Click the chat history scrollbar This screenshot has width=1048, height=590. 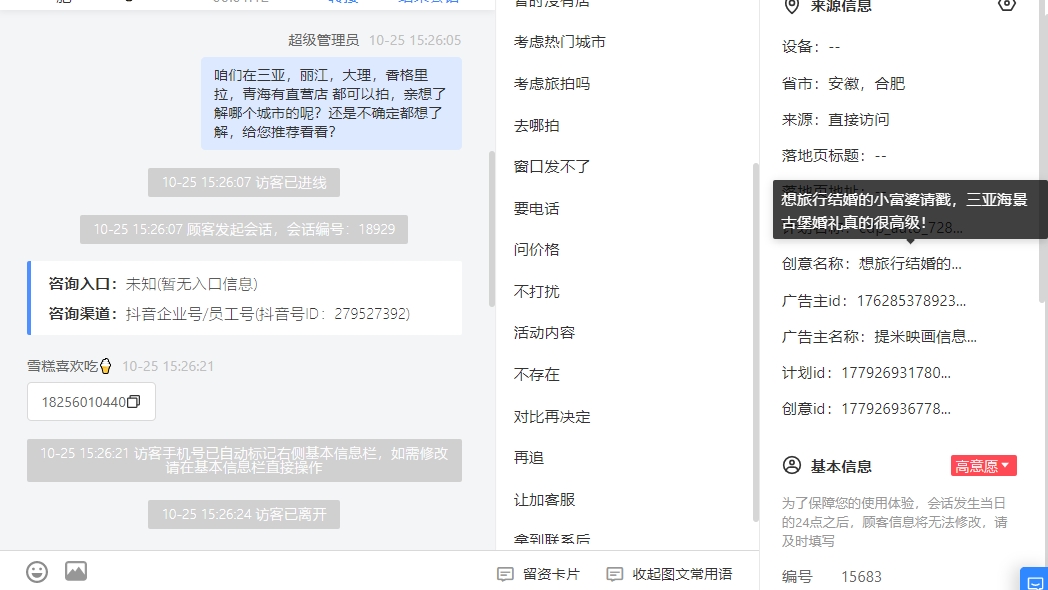click(x=492, y=229)
